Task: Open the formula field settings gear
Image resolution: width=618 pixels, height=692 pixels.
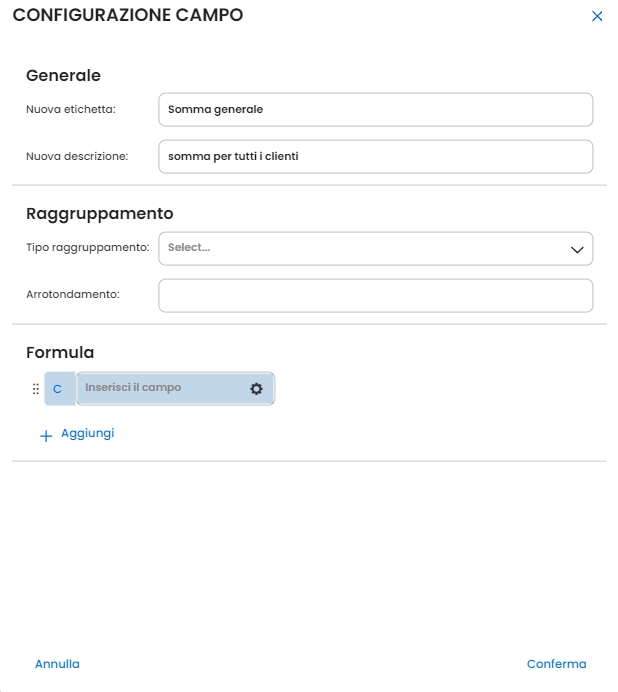Action: (256, 388)
